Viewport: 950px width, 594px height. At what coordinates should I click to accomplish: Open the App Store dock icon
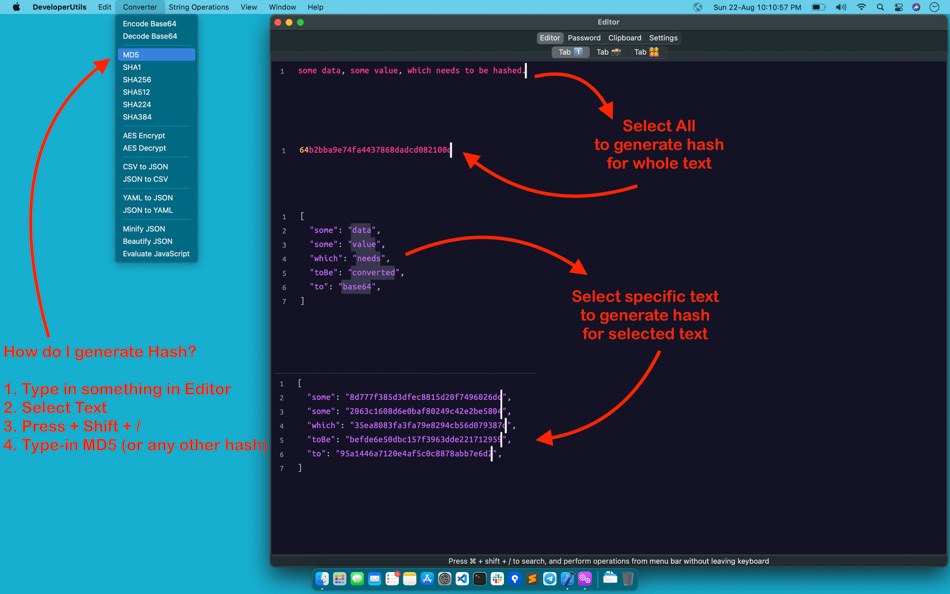tap(427, 579)
